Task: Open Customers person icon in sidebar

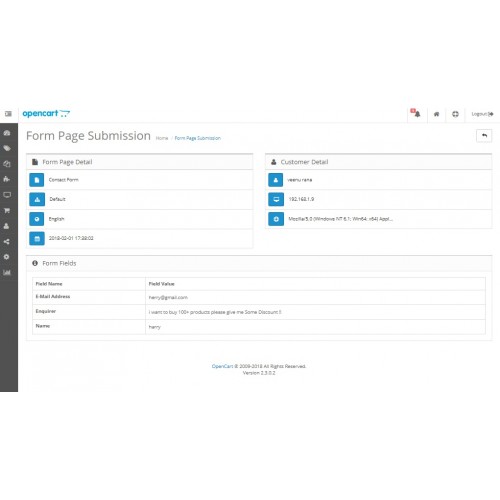Action: [6, 226]
